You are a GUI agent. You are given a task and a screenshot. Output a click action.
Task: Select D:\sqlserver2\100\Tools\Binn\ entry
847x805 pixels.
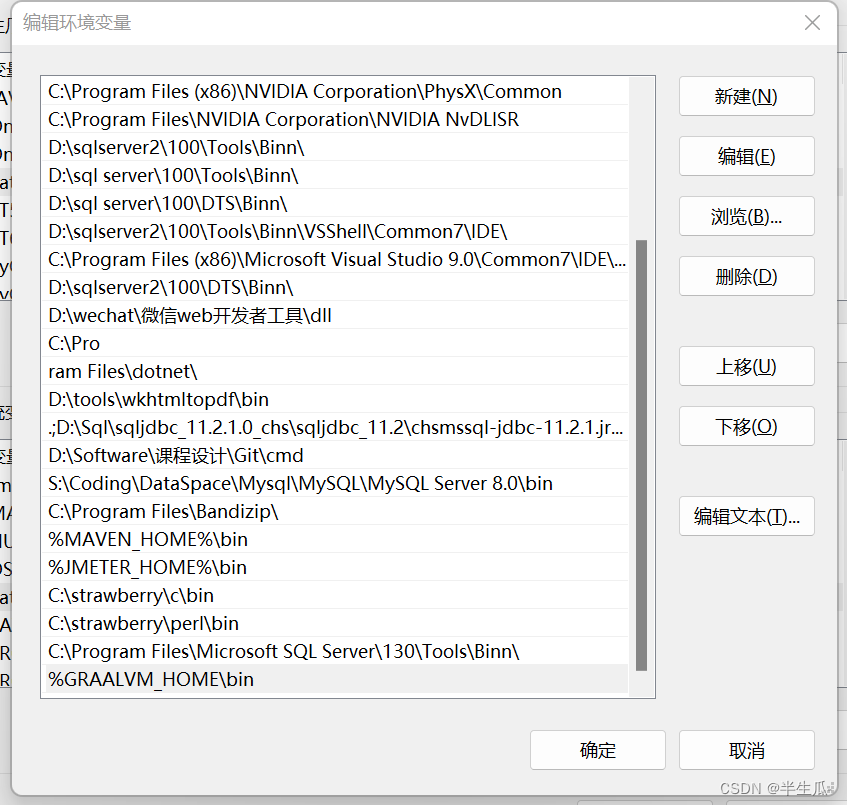pyautogui.click(x=335, y=147)
